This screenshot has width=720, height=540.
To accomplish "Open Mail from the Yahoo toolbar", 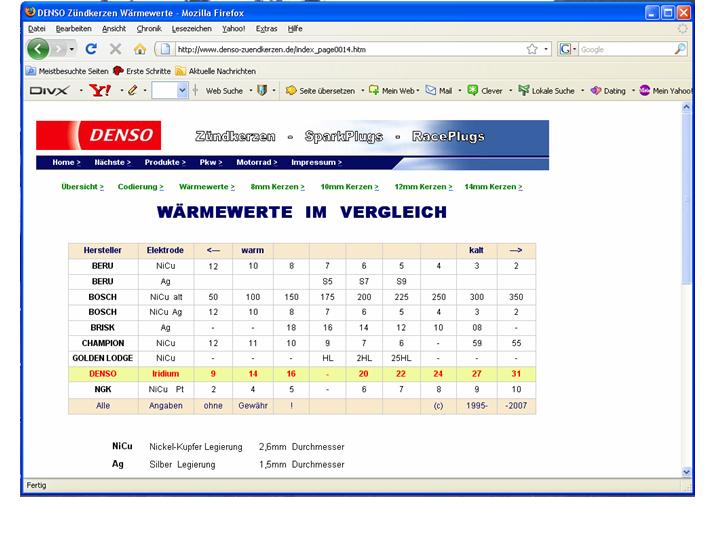I will [439, 91].
